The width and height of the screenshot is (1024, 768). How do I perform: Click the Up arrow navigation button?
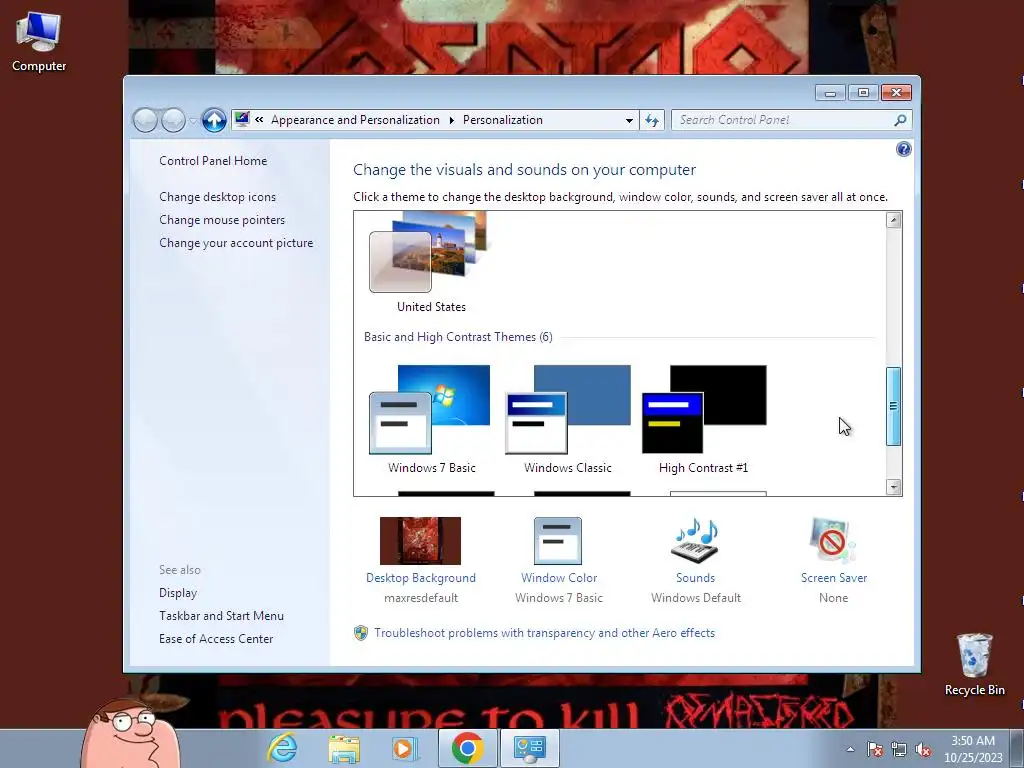(x=214, y=120)
